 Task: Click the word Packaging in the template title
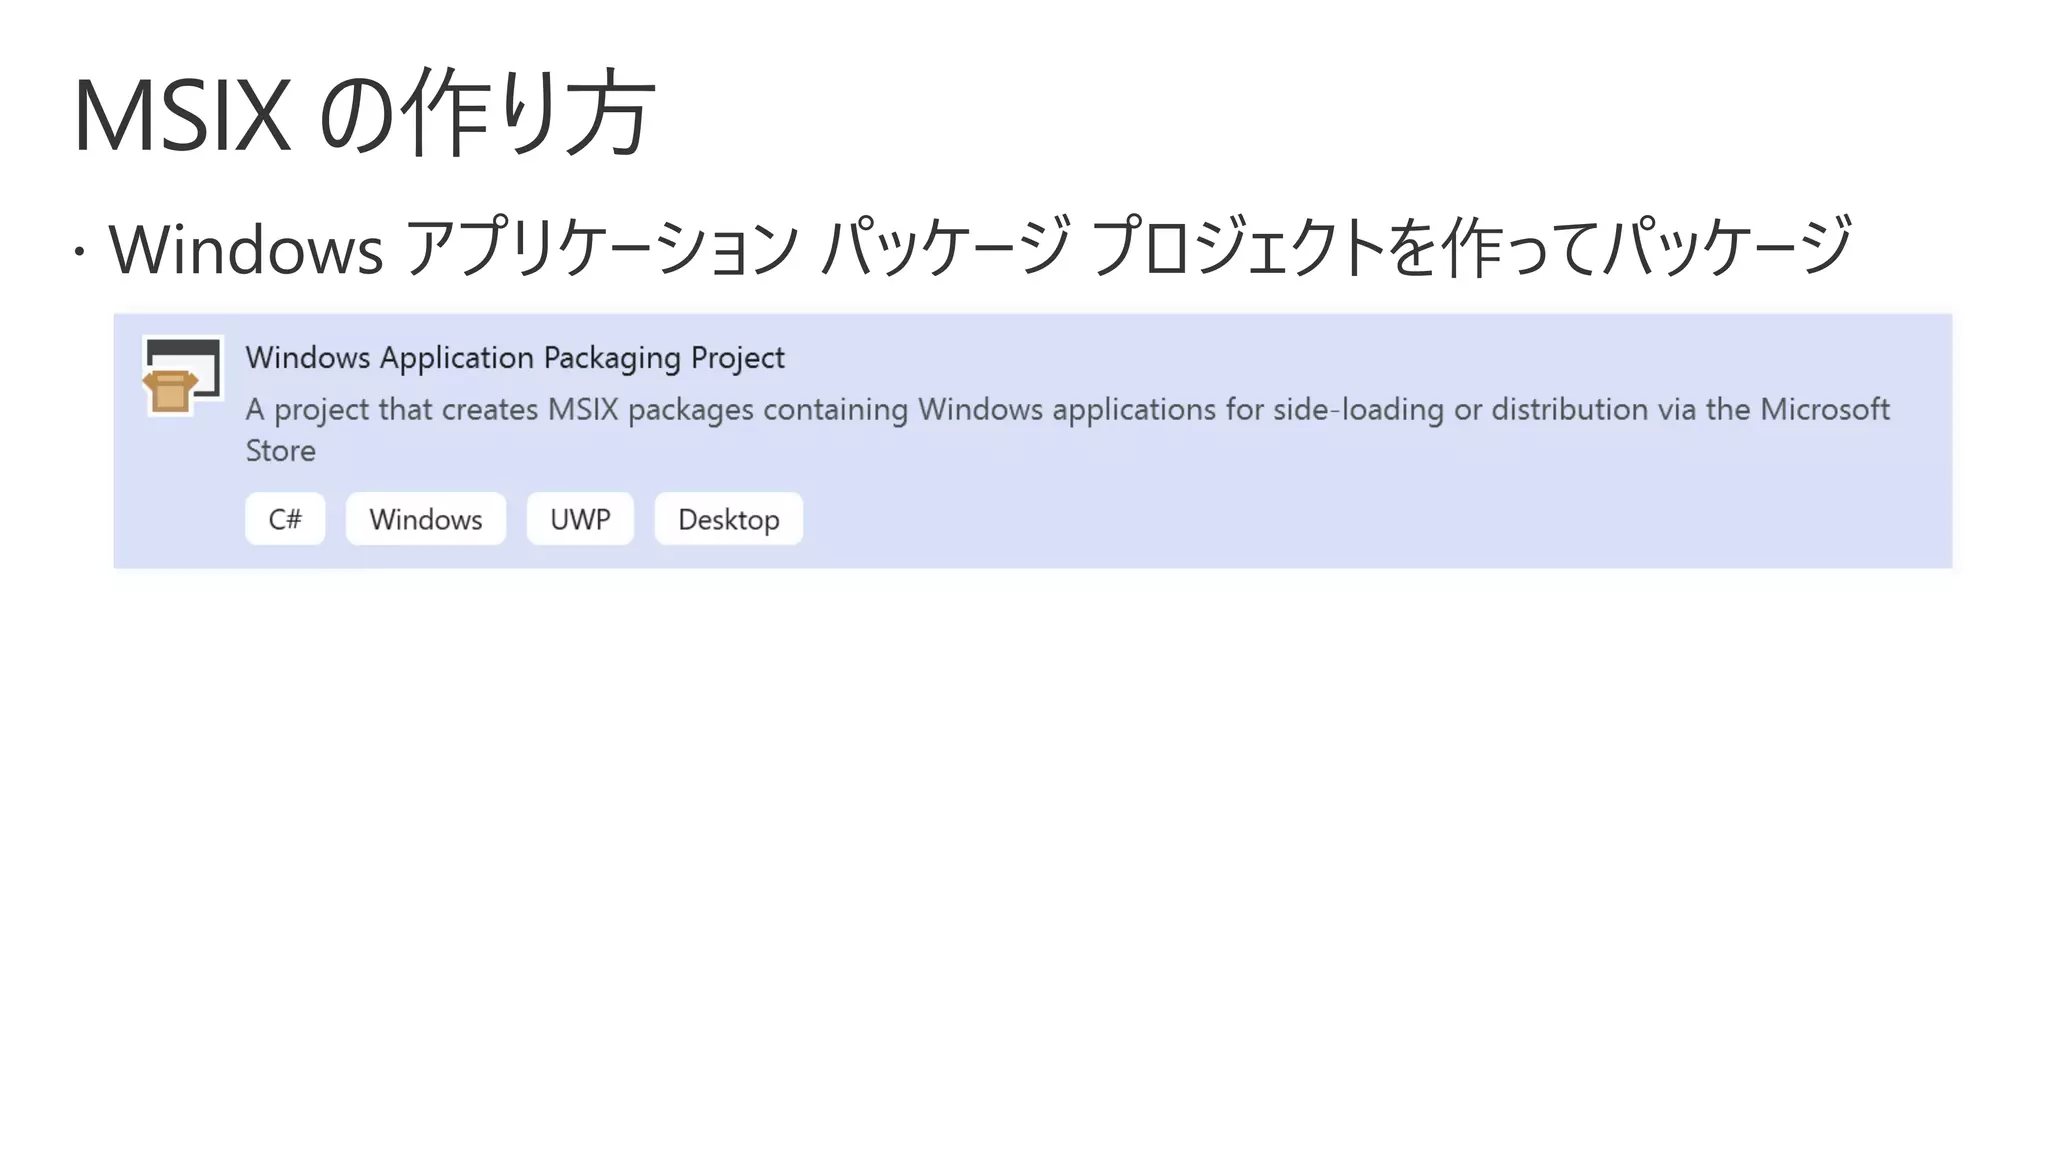612,358
